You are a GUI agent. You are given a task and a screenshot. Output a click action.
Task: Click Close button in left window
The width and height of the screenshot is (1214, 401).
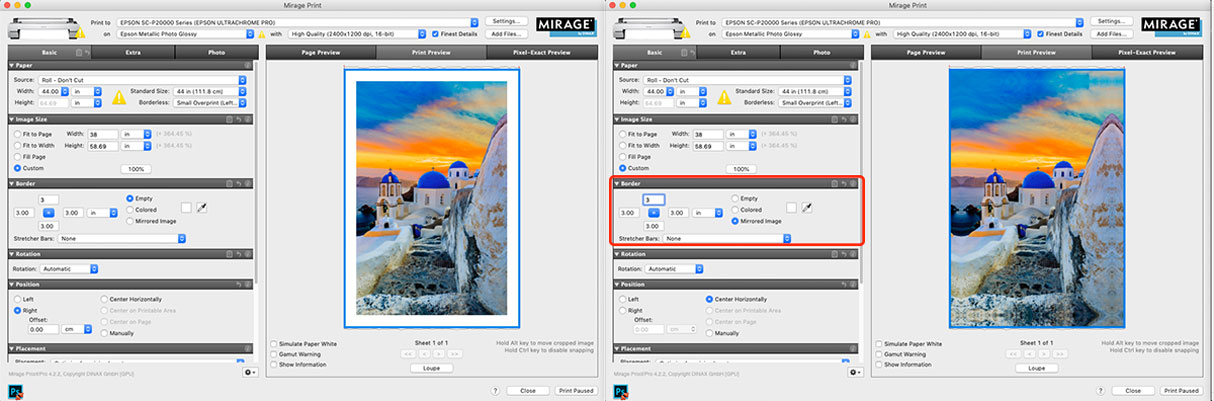[x=529, y=390]
